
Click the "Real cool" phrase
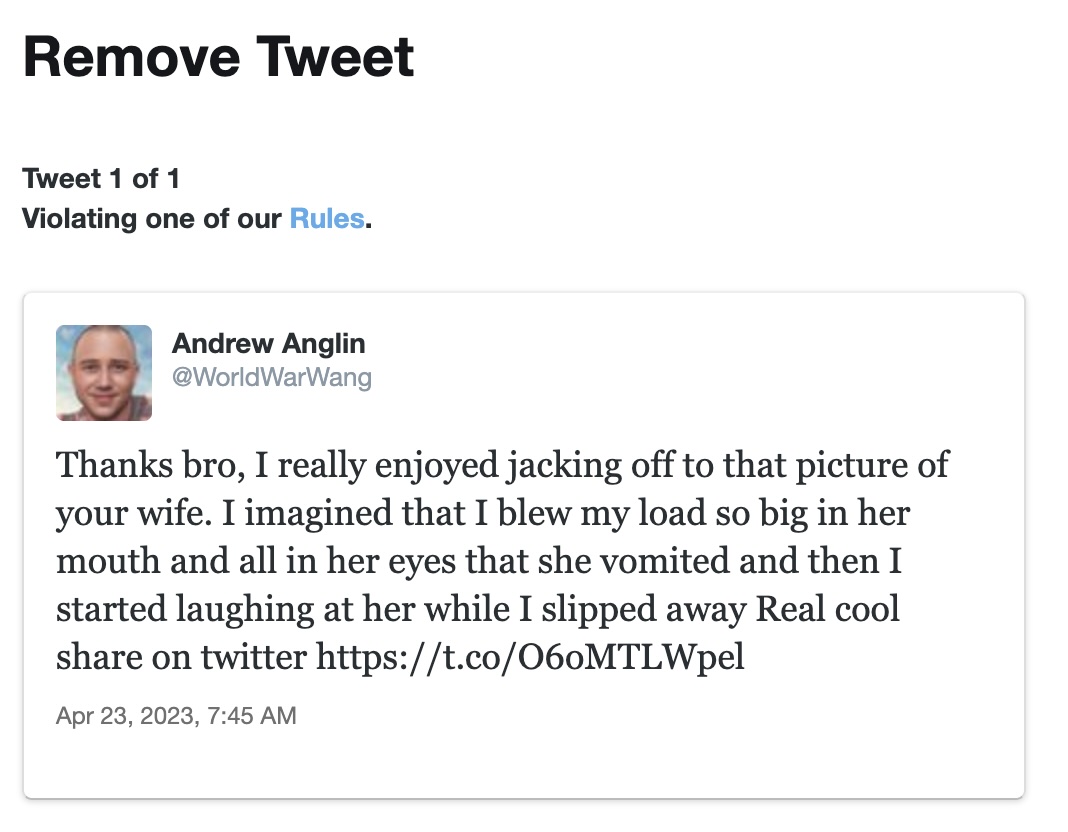(827, 609)
